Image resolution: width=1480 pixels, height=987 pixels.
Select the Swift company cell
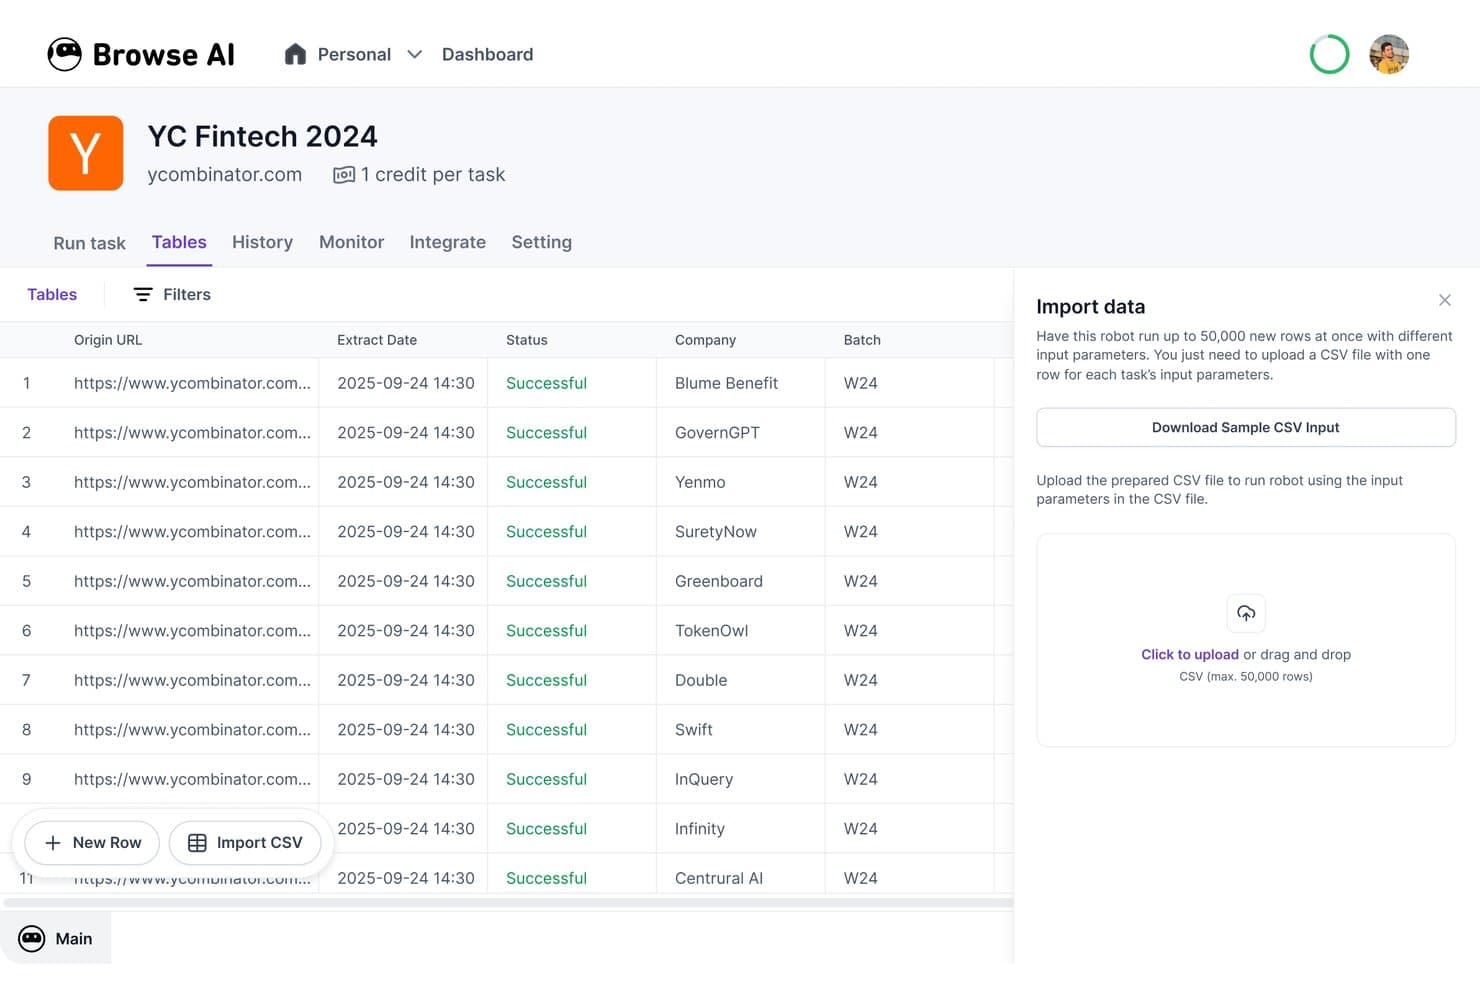740,730
